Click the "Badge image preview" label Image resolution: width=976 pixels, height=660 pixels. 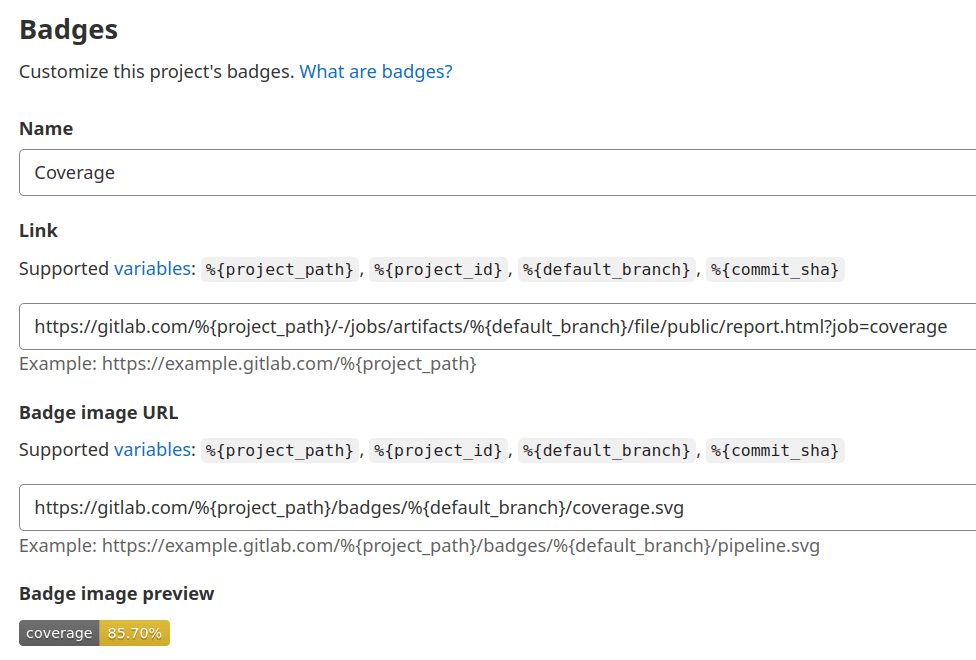point(116,594)
